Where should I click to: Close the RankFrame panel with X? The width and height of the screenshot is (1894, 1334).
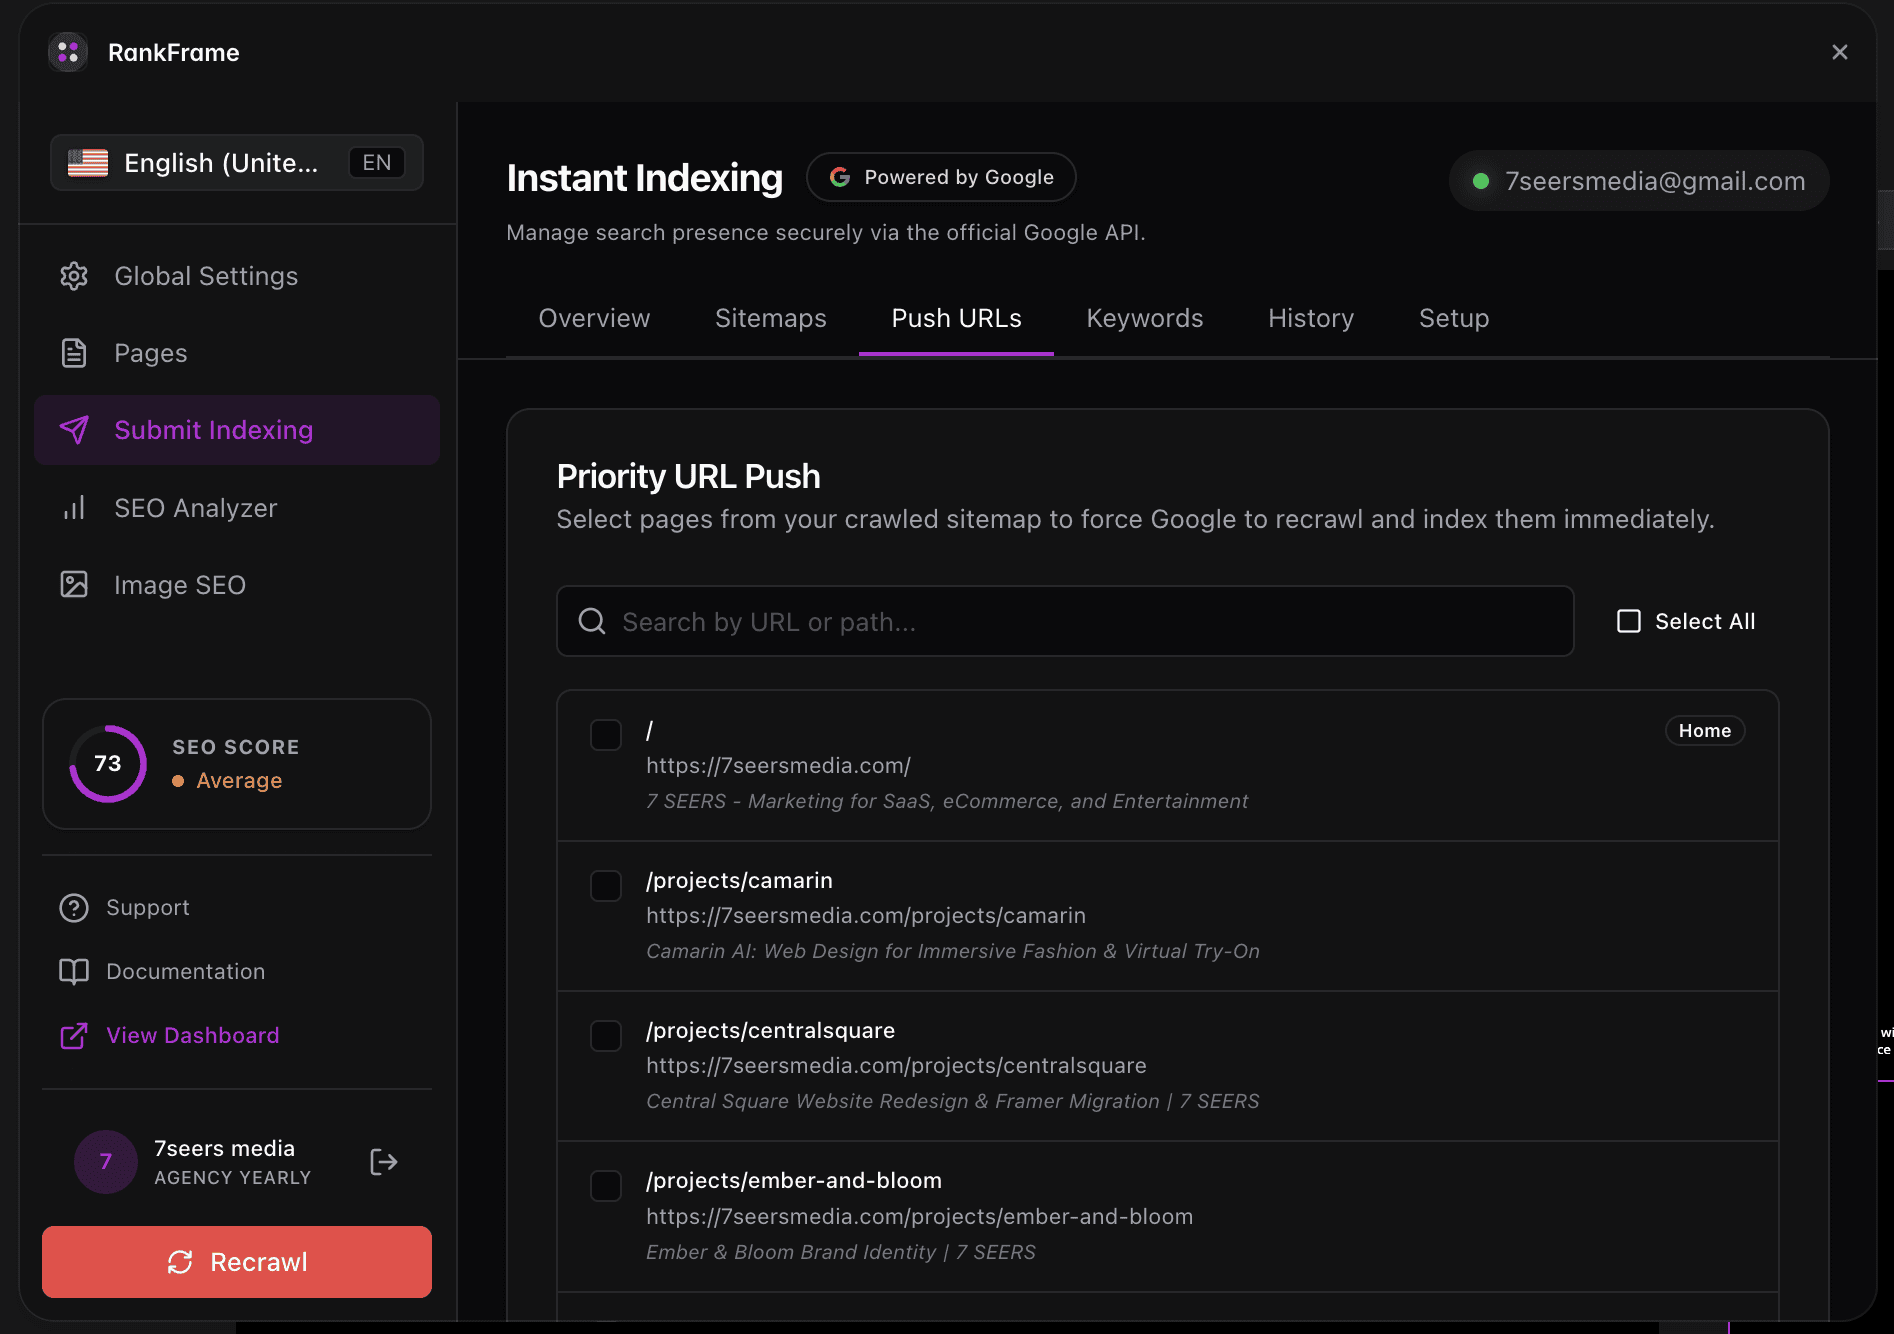(1839, 52)
